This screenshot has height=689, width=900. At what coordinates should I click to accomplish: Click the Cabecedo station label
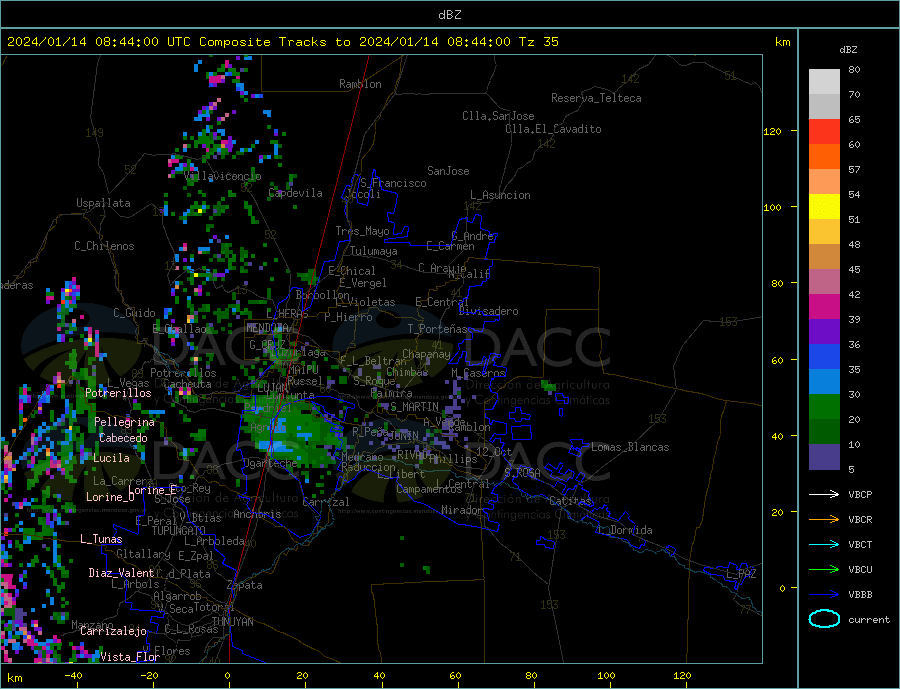(x=123, y=438)
